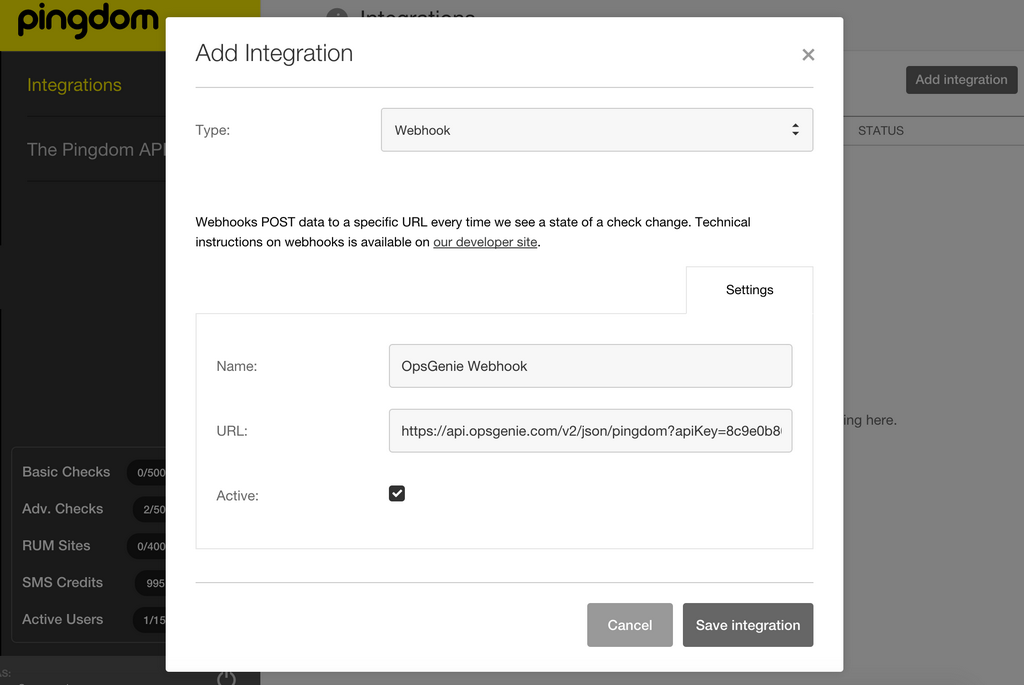Click the Add Integration dialog title

tap(274, 54)
